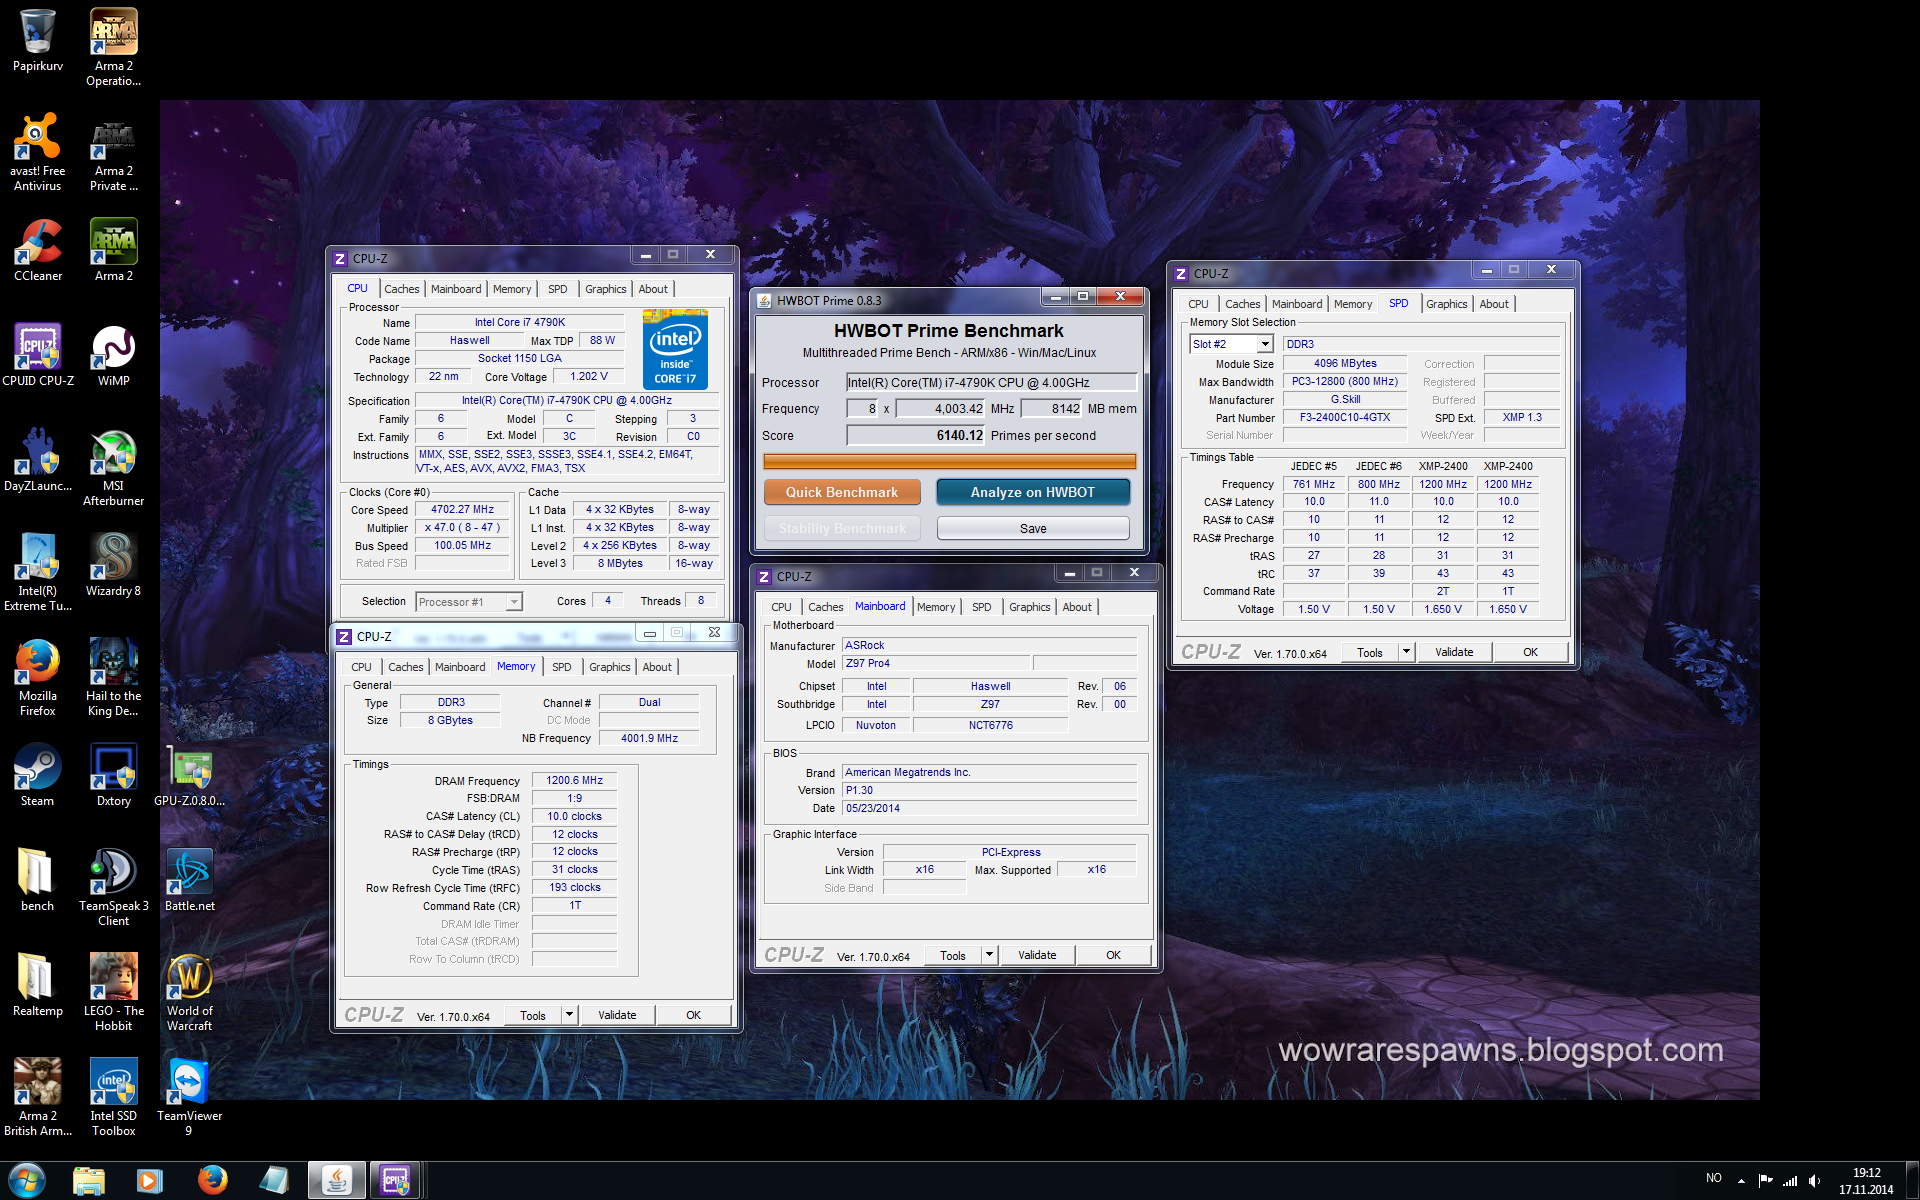Click Analyze on HWBOT button

coord(1033,492)
